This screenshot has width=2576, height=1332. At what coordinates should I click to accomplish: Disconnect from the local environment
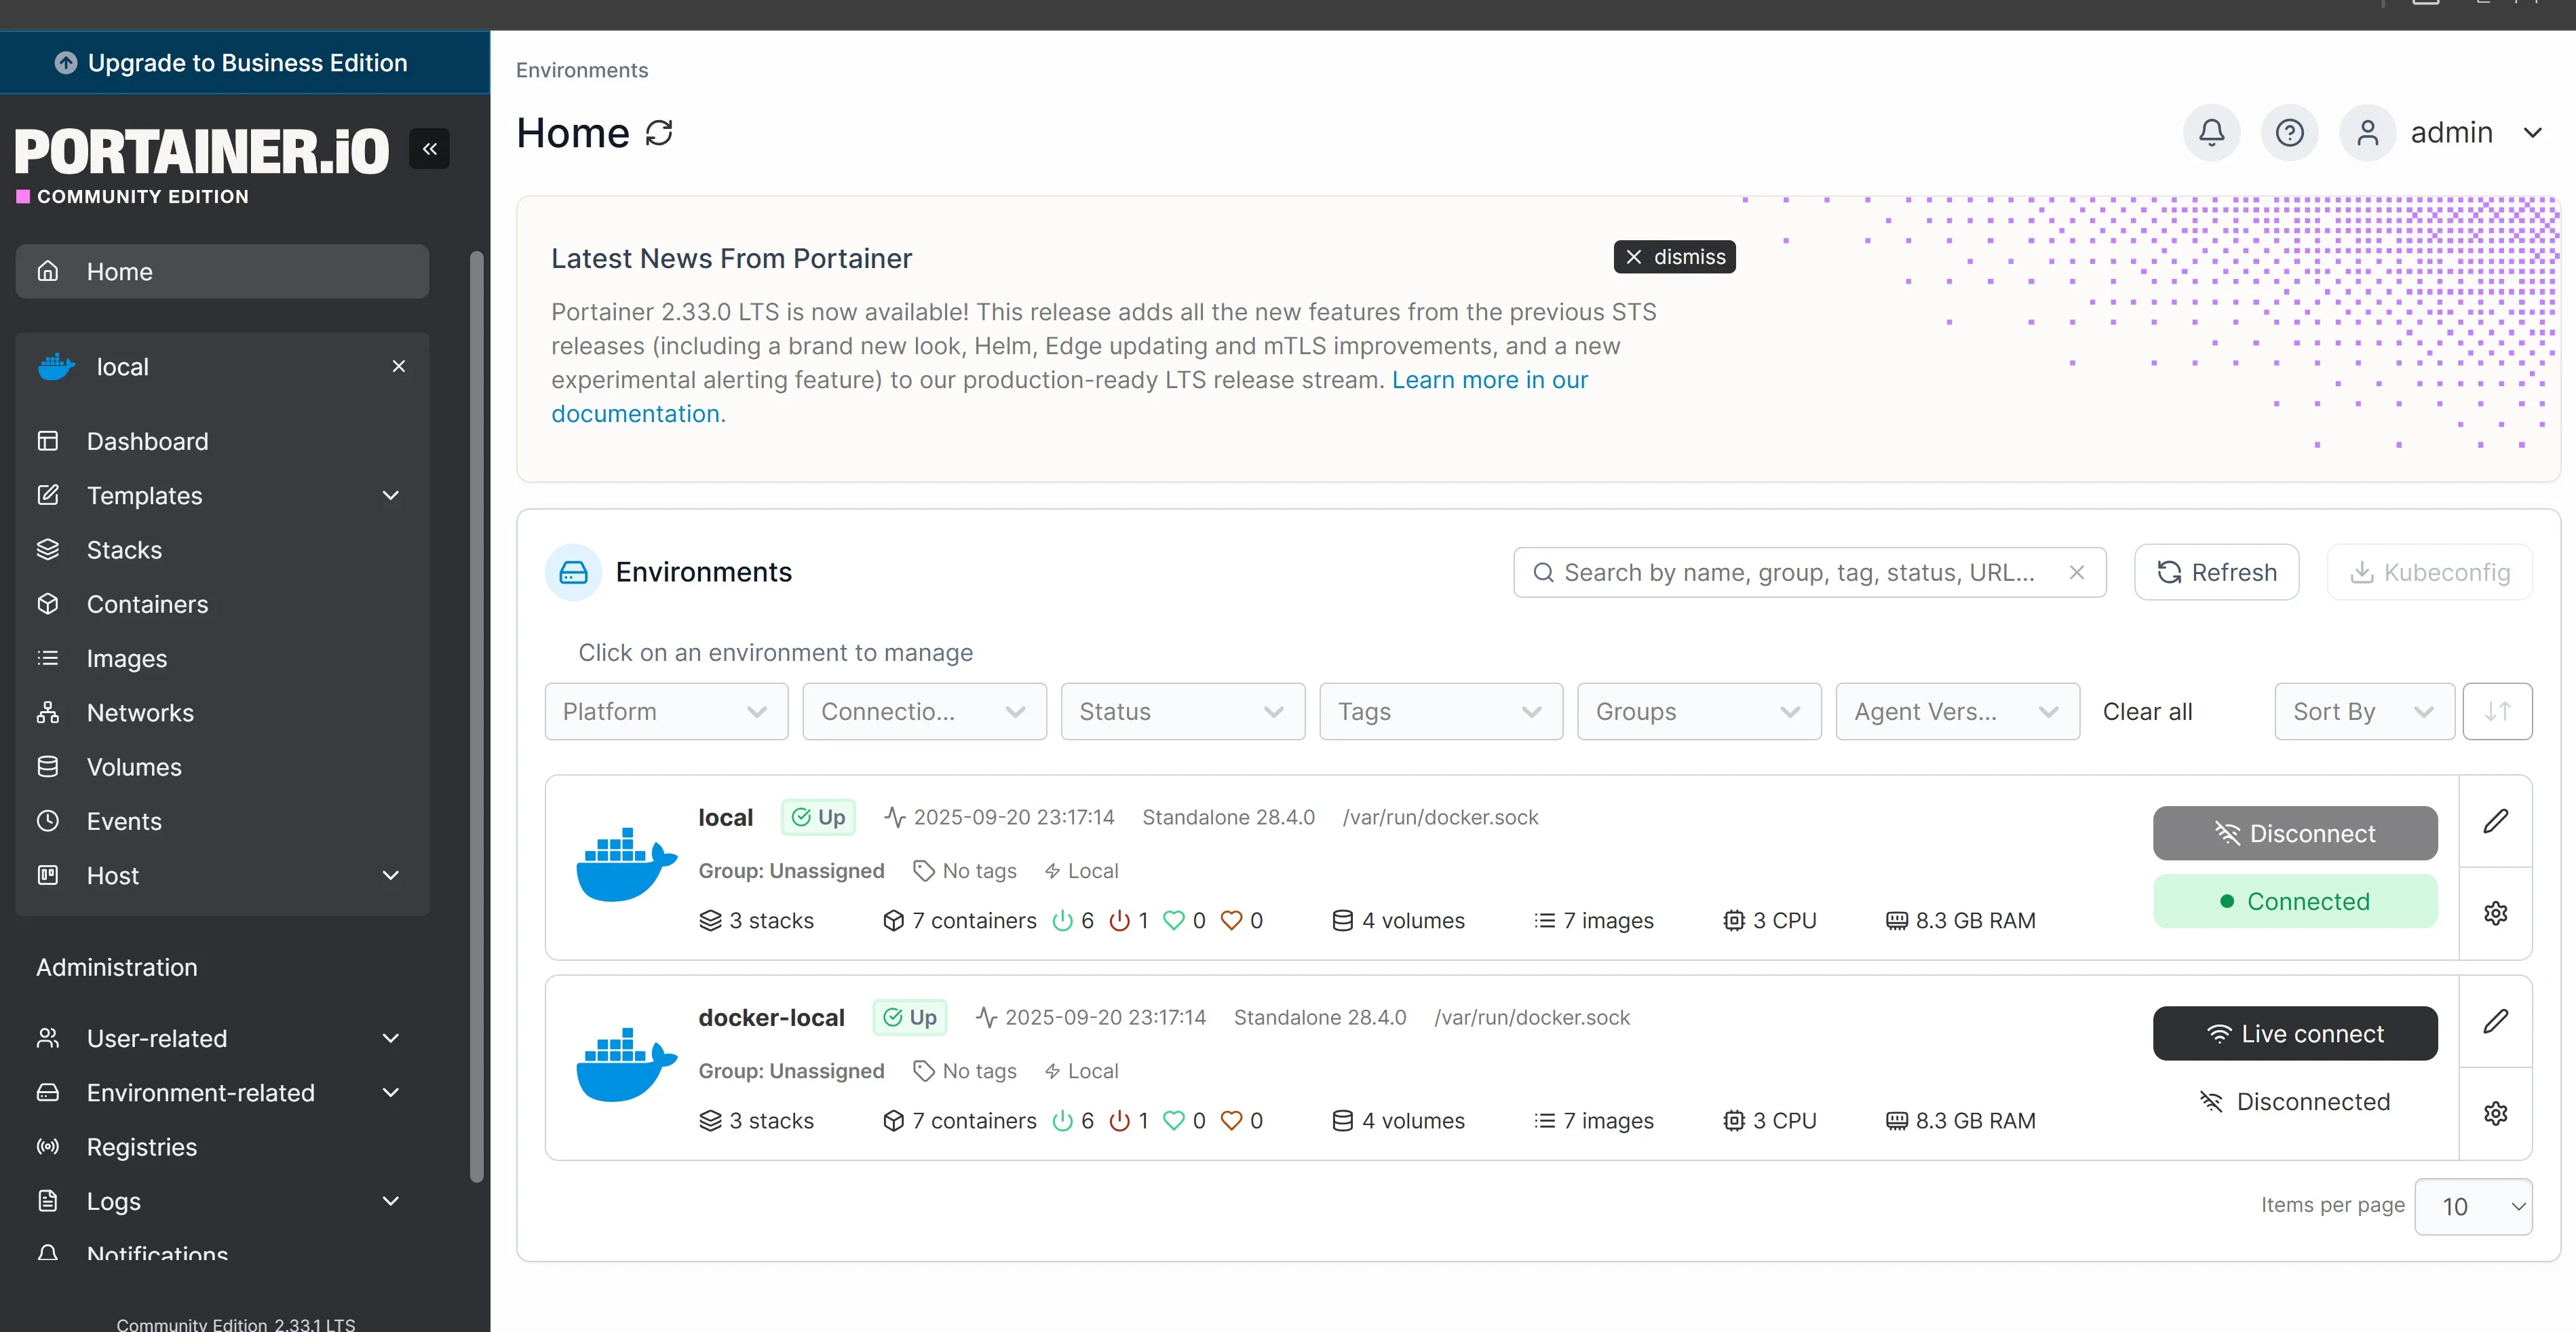[x=2295, y=833]
